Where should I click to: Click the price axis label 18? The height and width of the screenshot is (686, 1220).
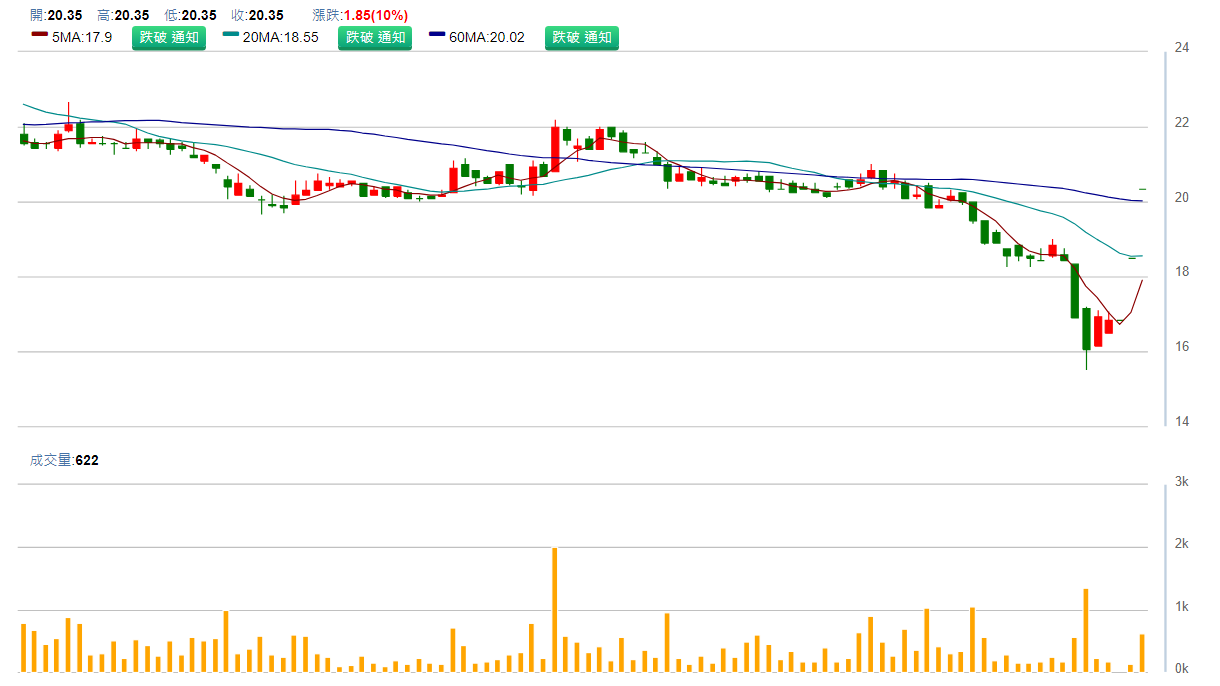click(1182, 272)
